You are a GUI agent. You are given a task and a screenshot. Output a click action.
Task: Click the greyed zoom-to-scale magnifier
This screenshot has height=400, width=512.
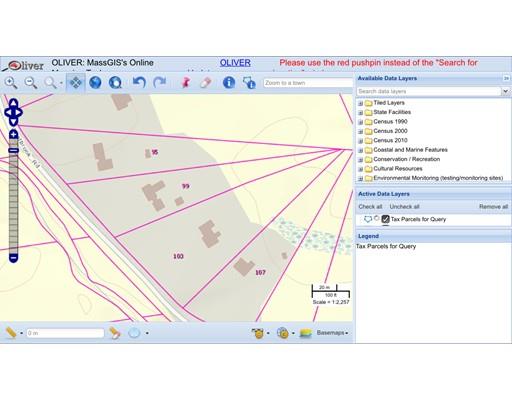(x=50, y=83)
